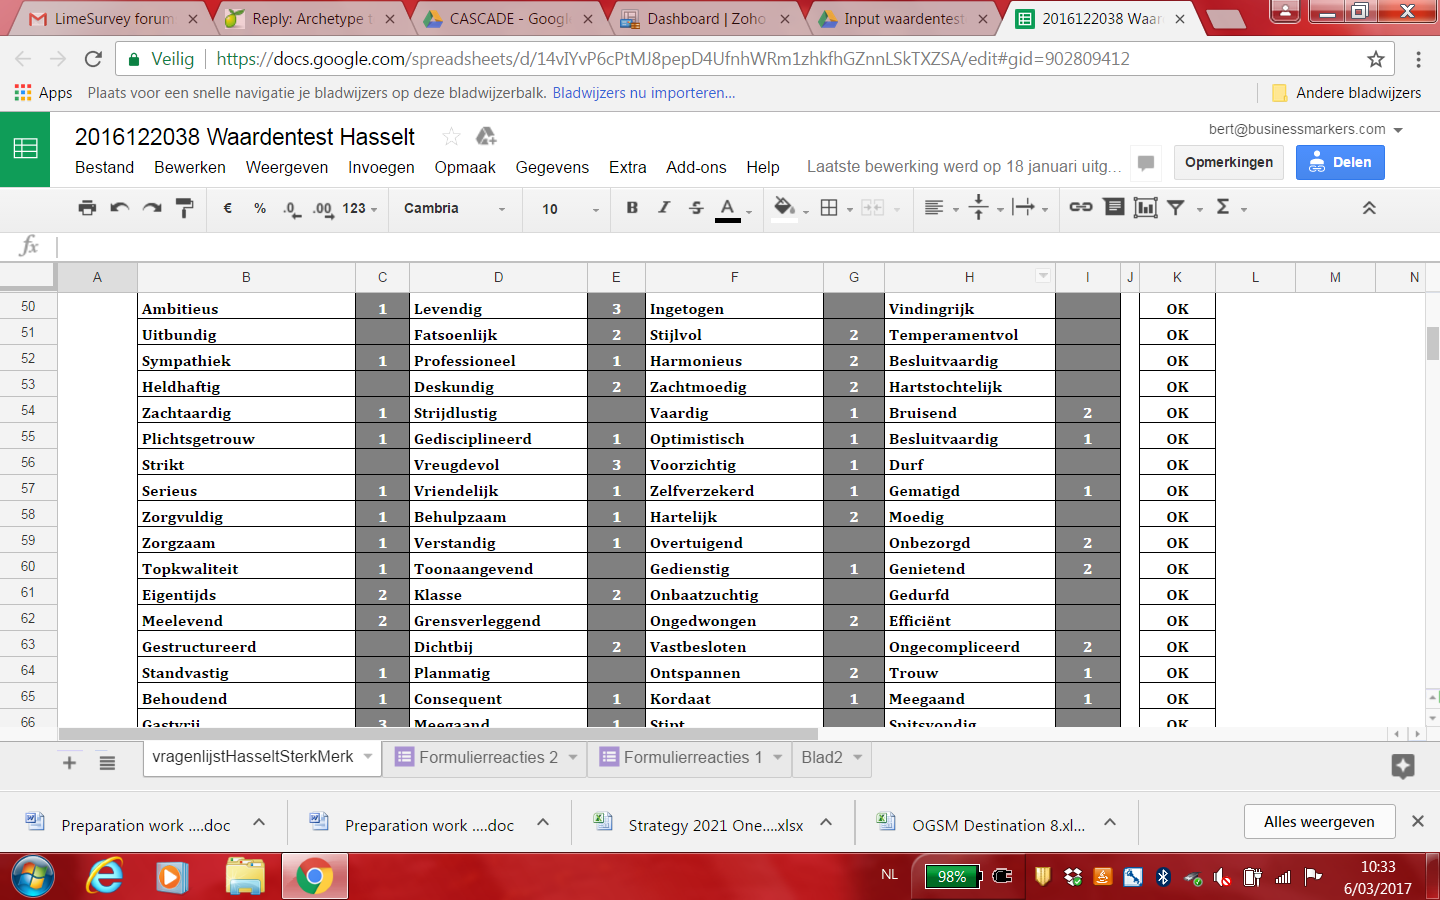Click the Opmerkingen button
The image size is (1440, 900).
pyautogui.click(x=1228, y=162)
